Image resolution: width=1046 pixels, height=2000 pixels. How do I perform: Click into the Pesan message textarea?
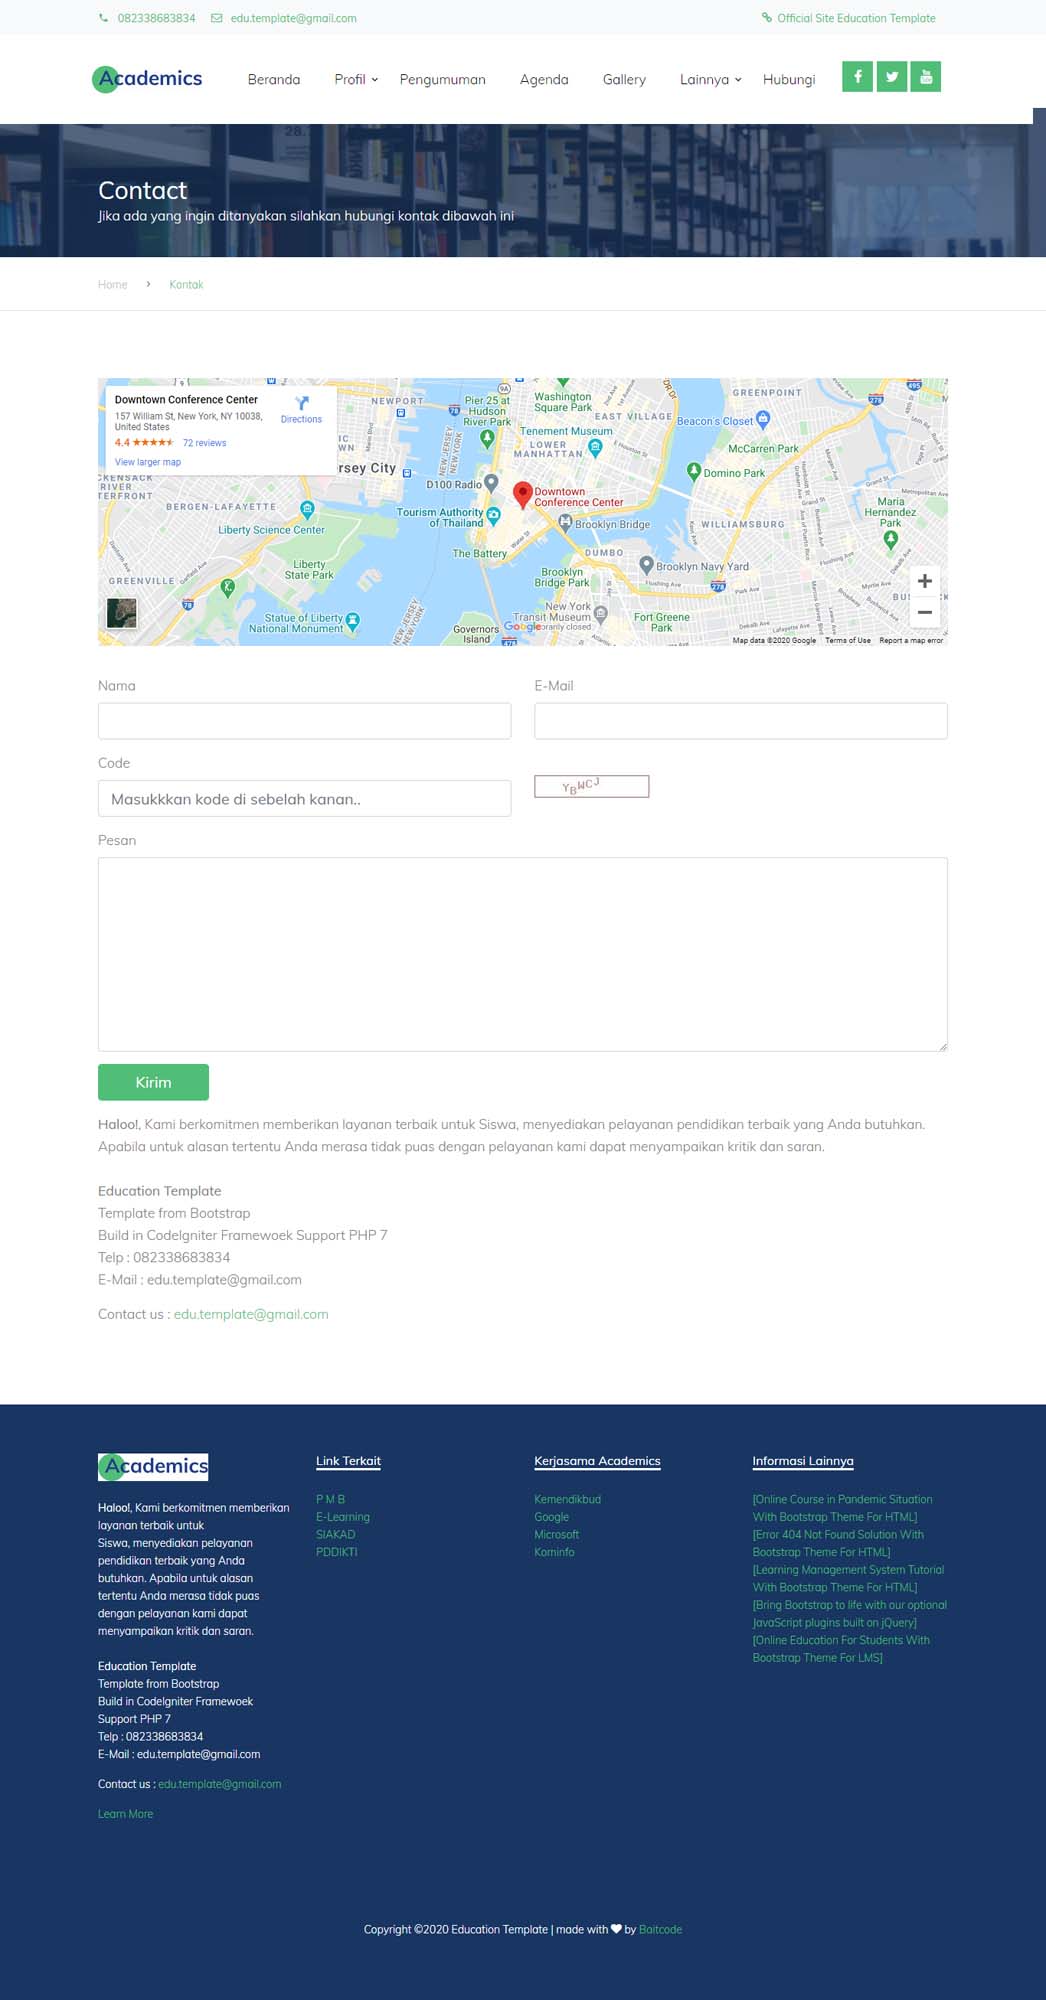click(522, 954)
